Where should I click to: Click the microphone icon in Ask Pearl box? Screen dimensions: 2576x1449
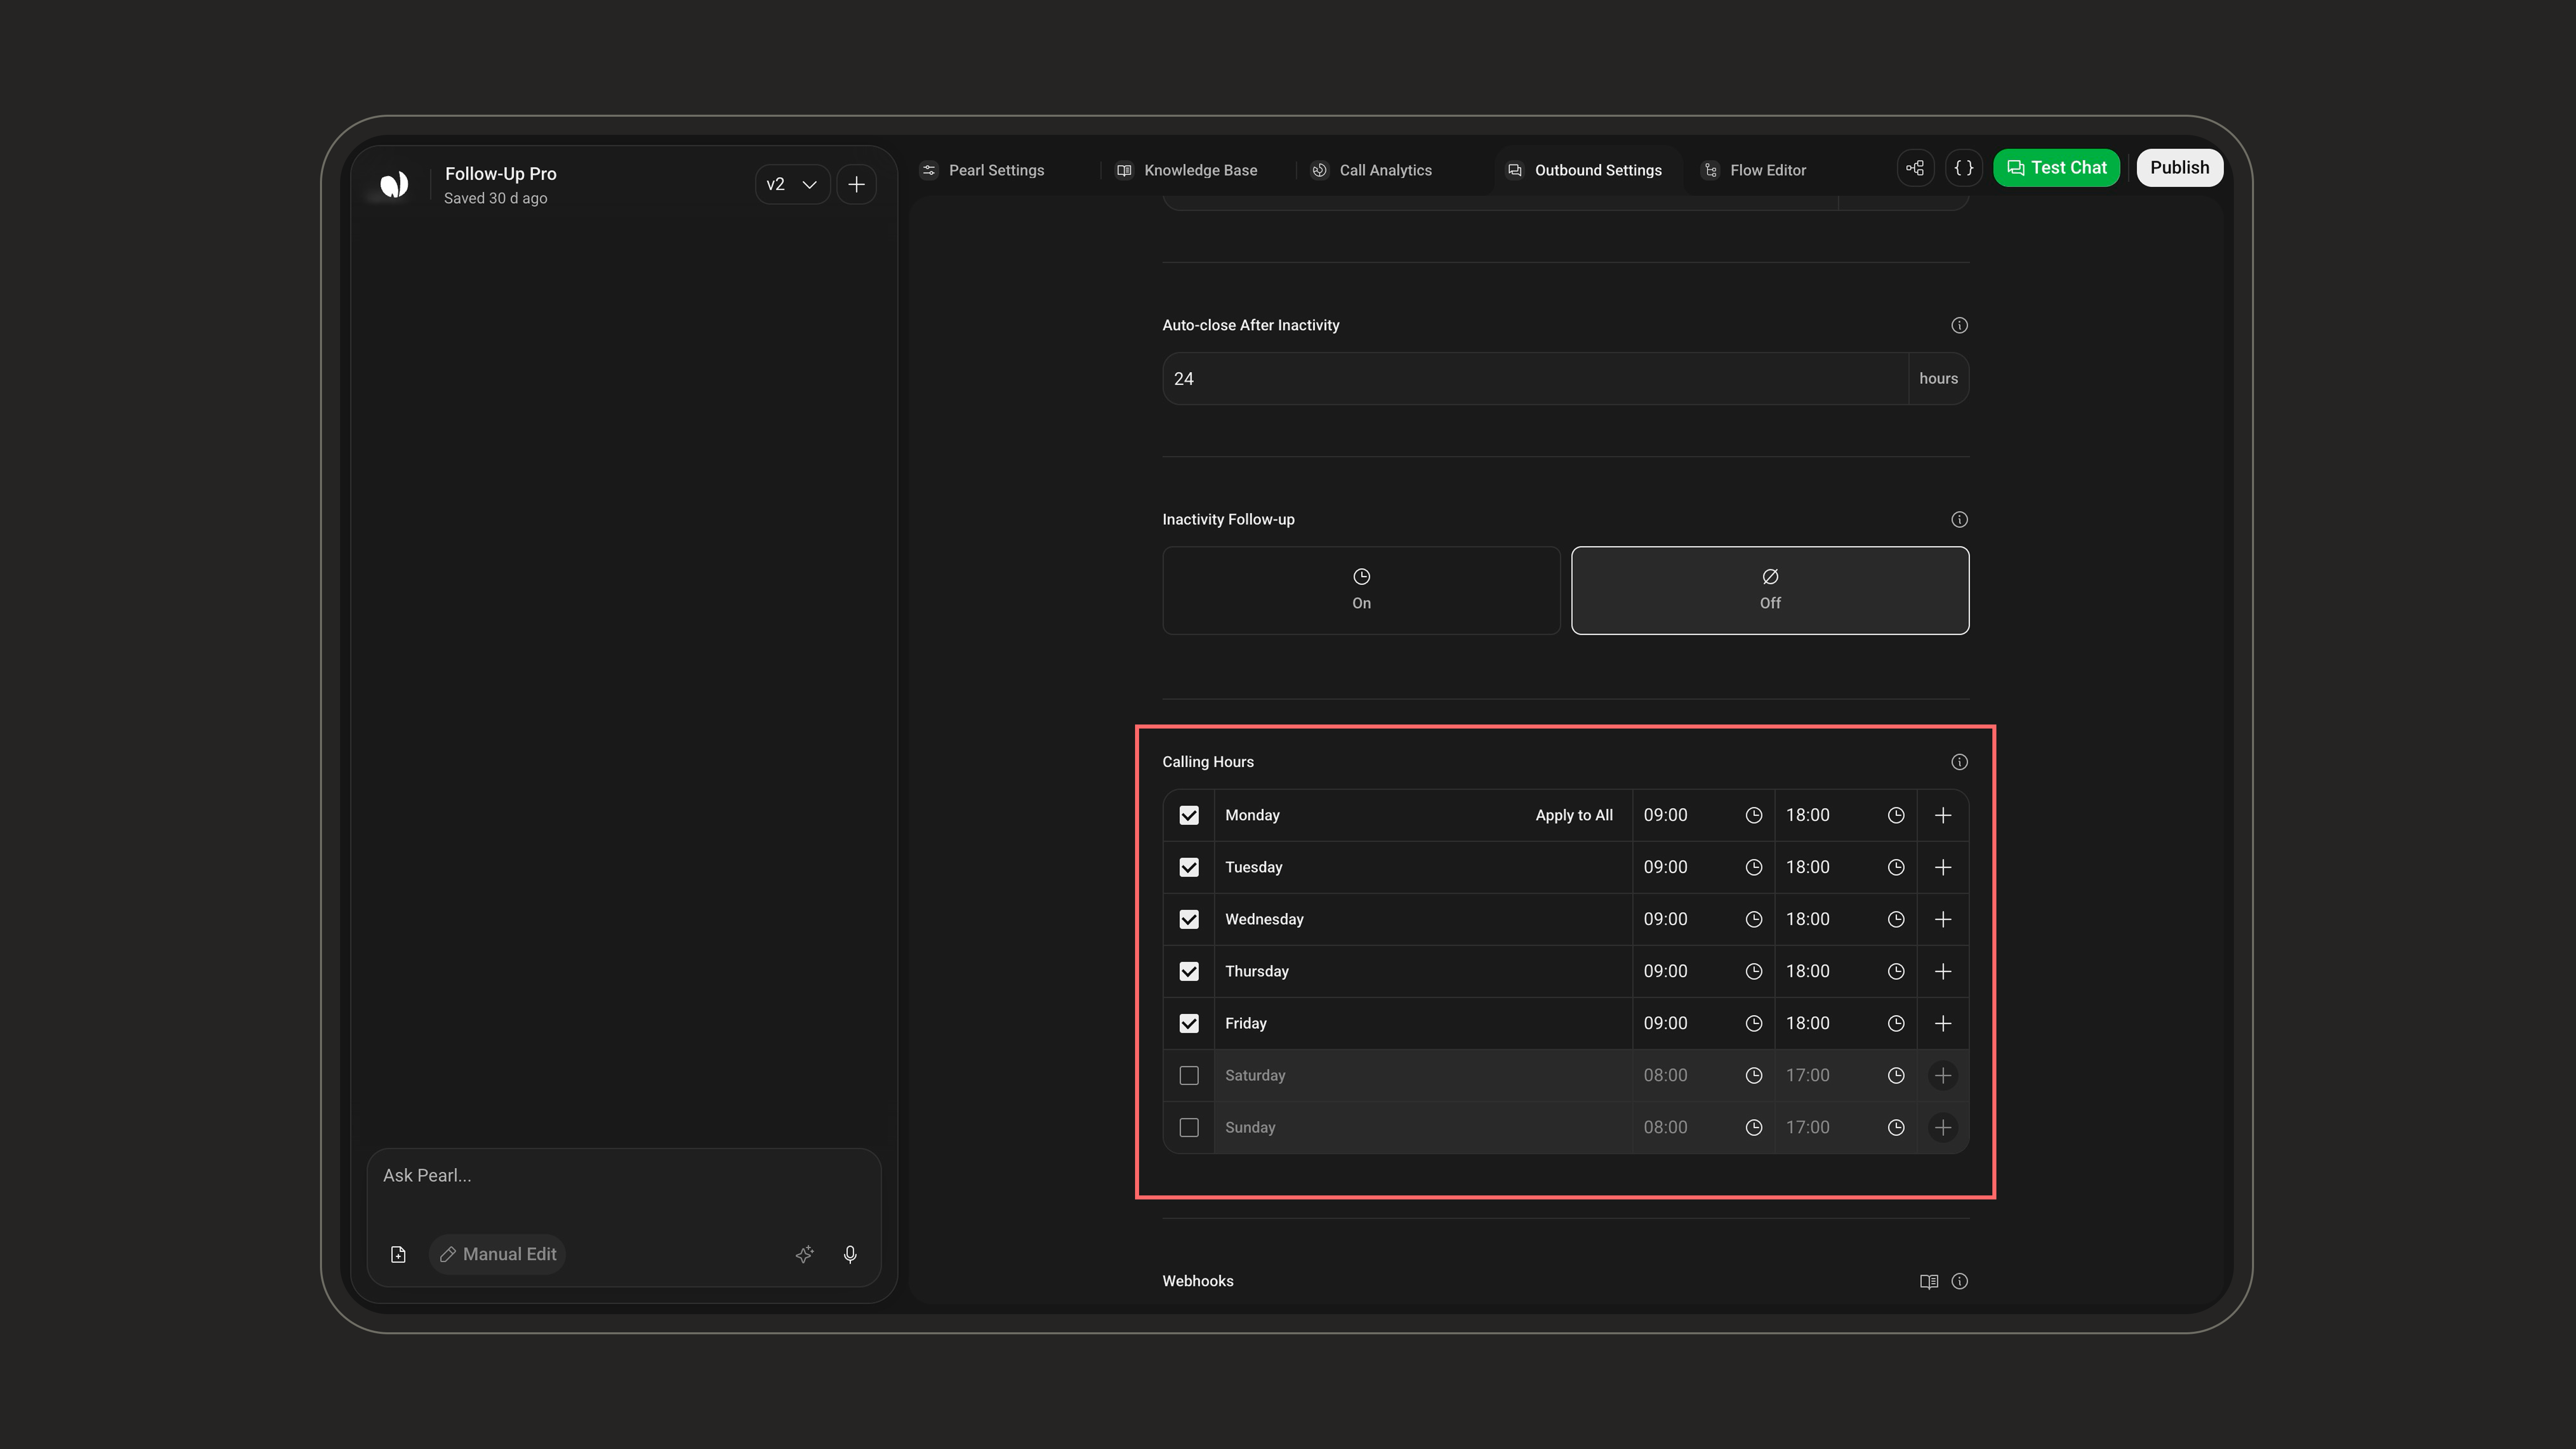pyautogui.click(x=850, y=1254)
